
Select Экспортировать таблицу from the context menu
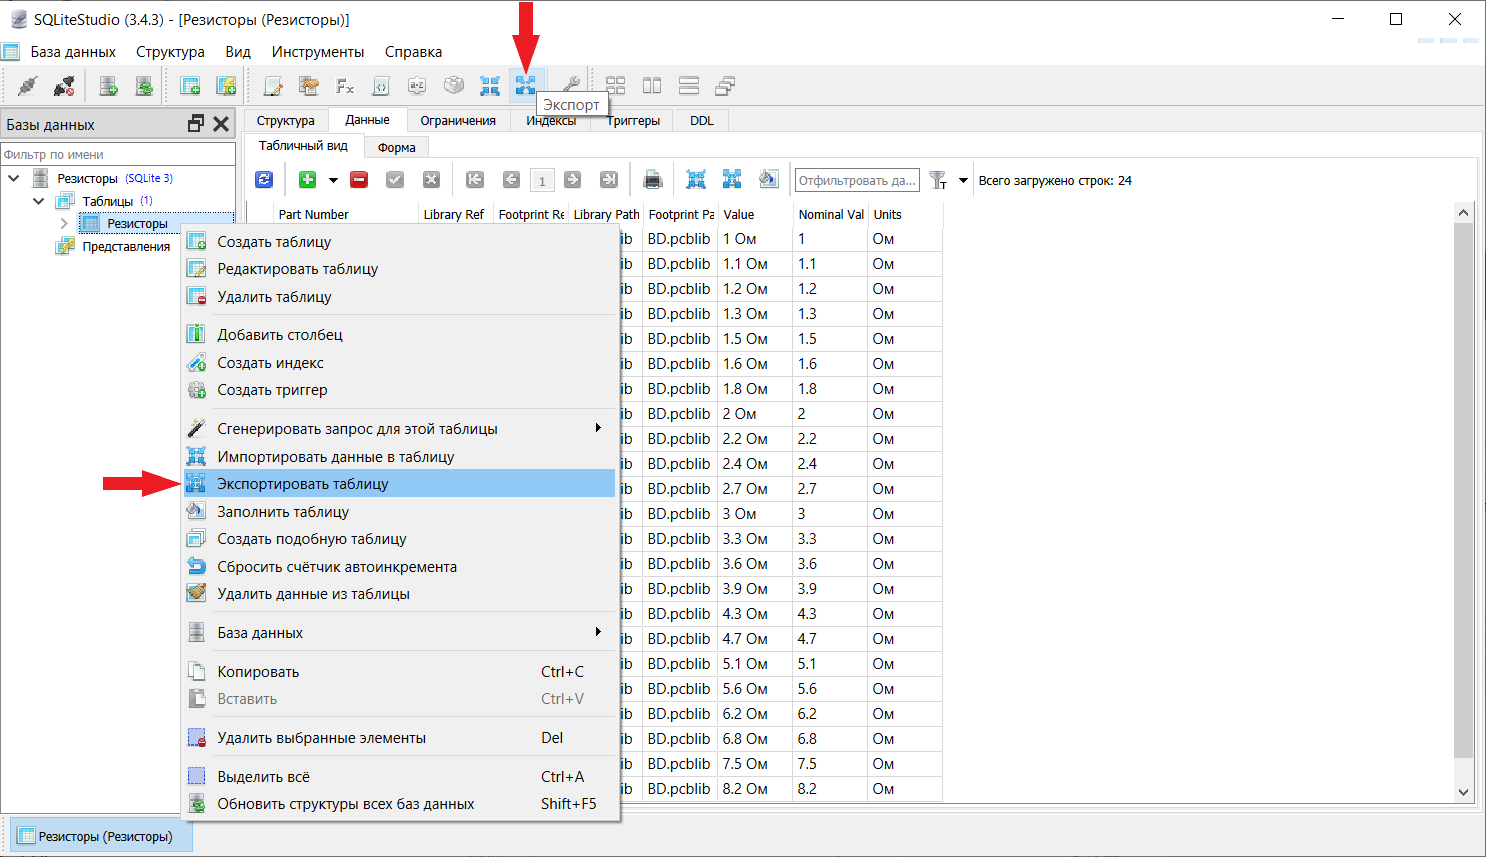tap(303, 484)
